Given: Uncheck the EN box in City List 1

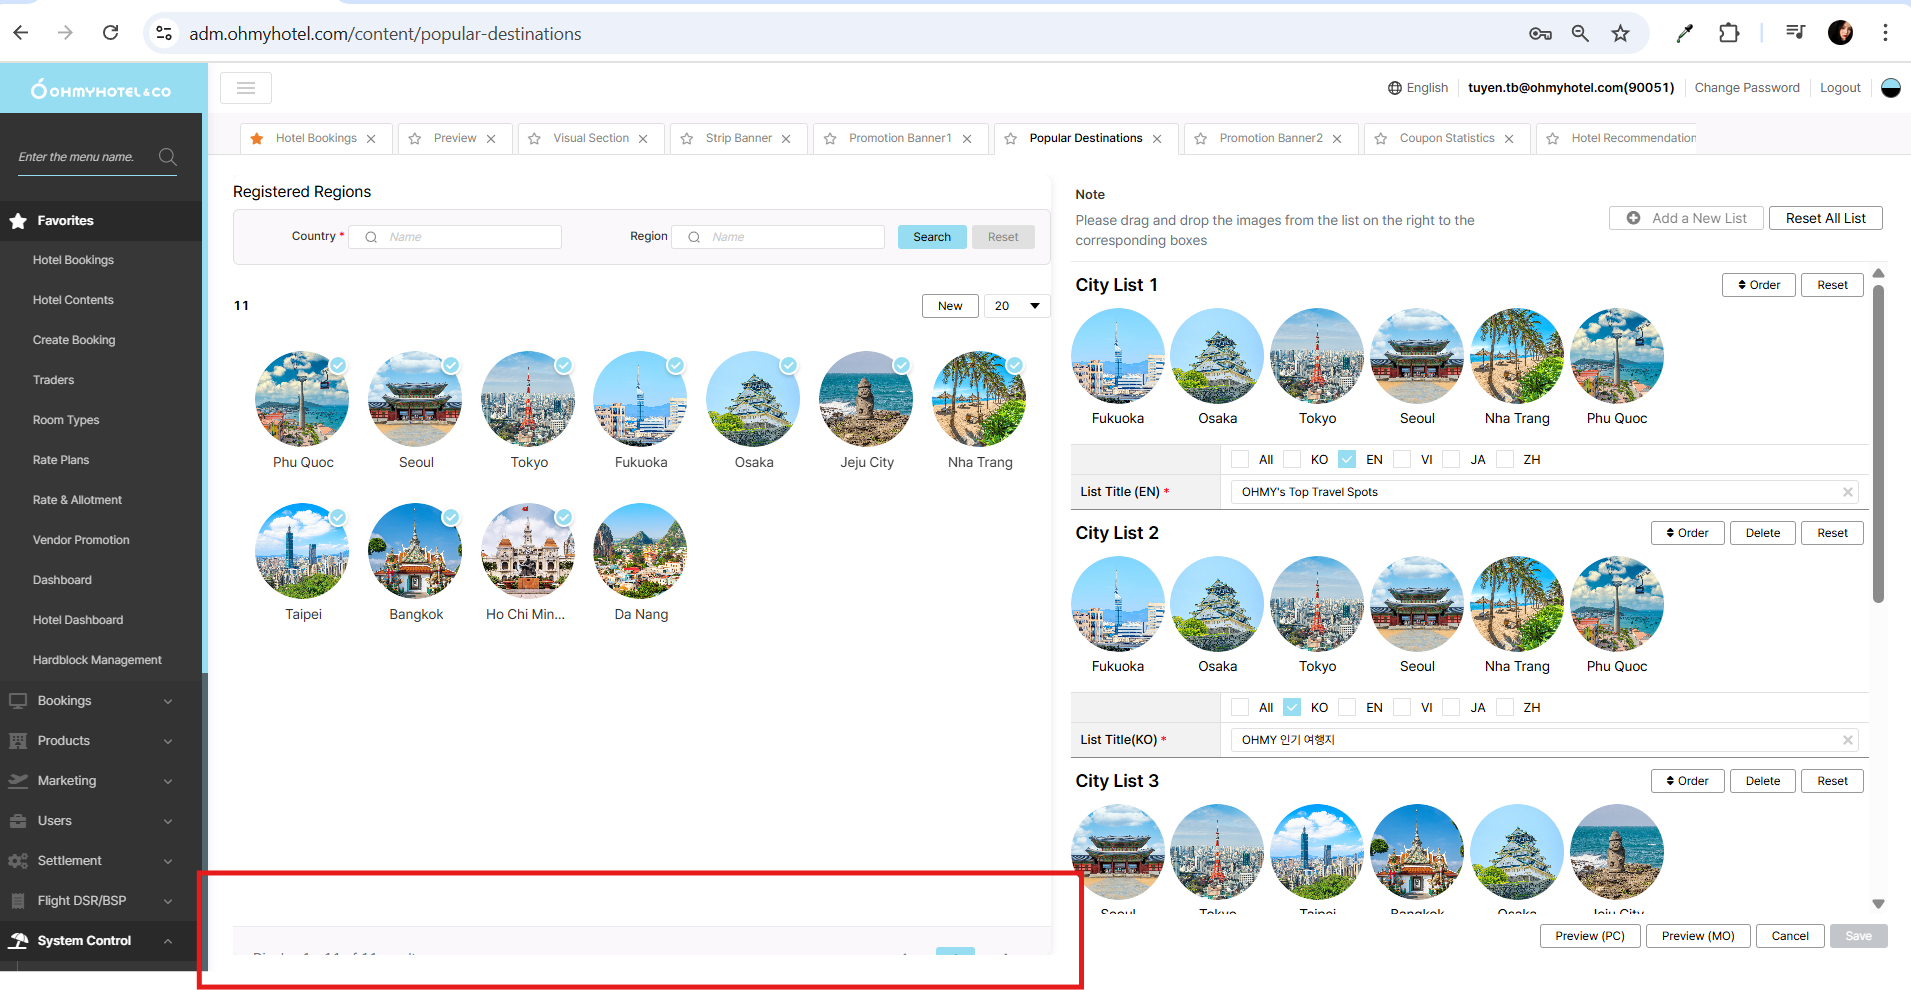Looking at the screenshot, I should click(x=1347, y=459).
